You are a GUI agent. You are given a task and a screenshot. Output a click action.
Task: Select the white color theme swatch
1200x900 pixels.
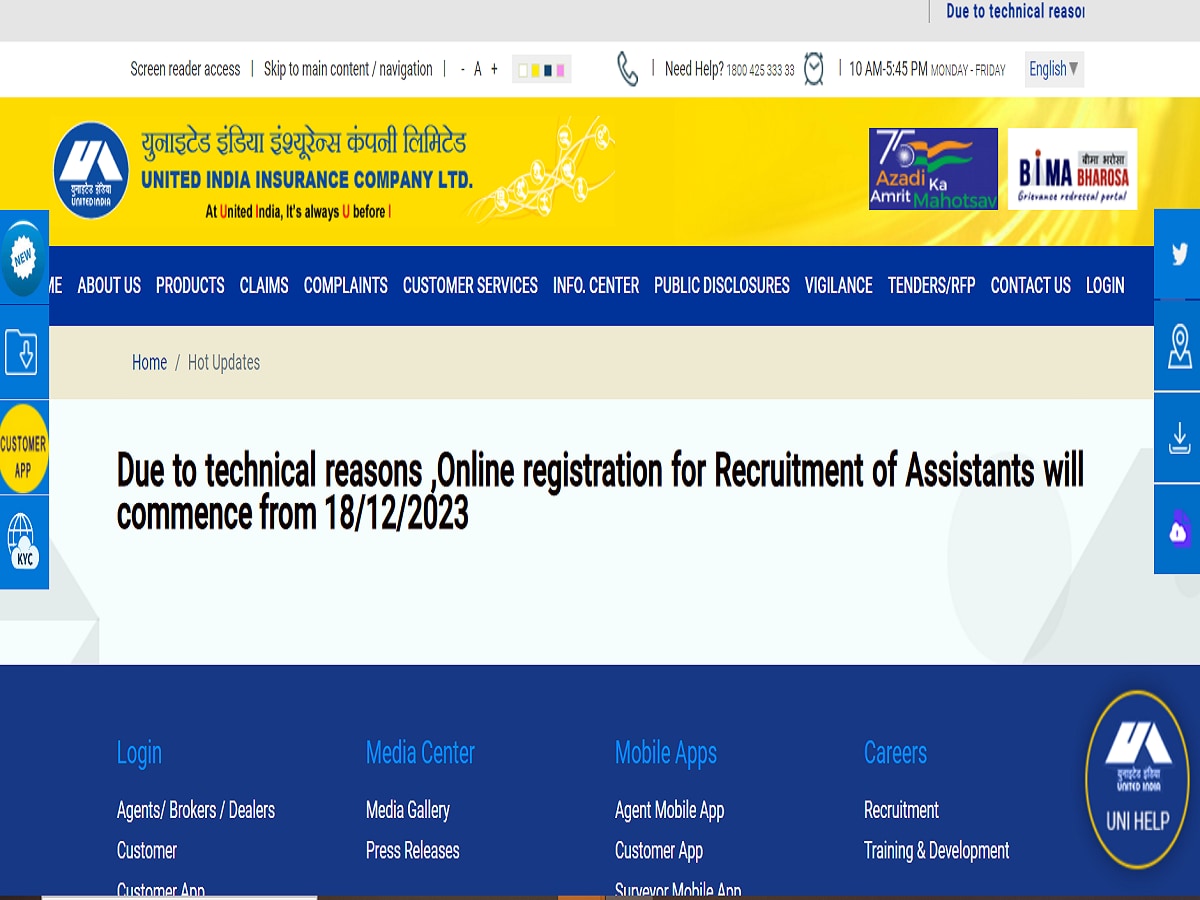[523, 70]
